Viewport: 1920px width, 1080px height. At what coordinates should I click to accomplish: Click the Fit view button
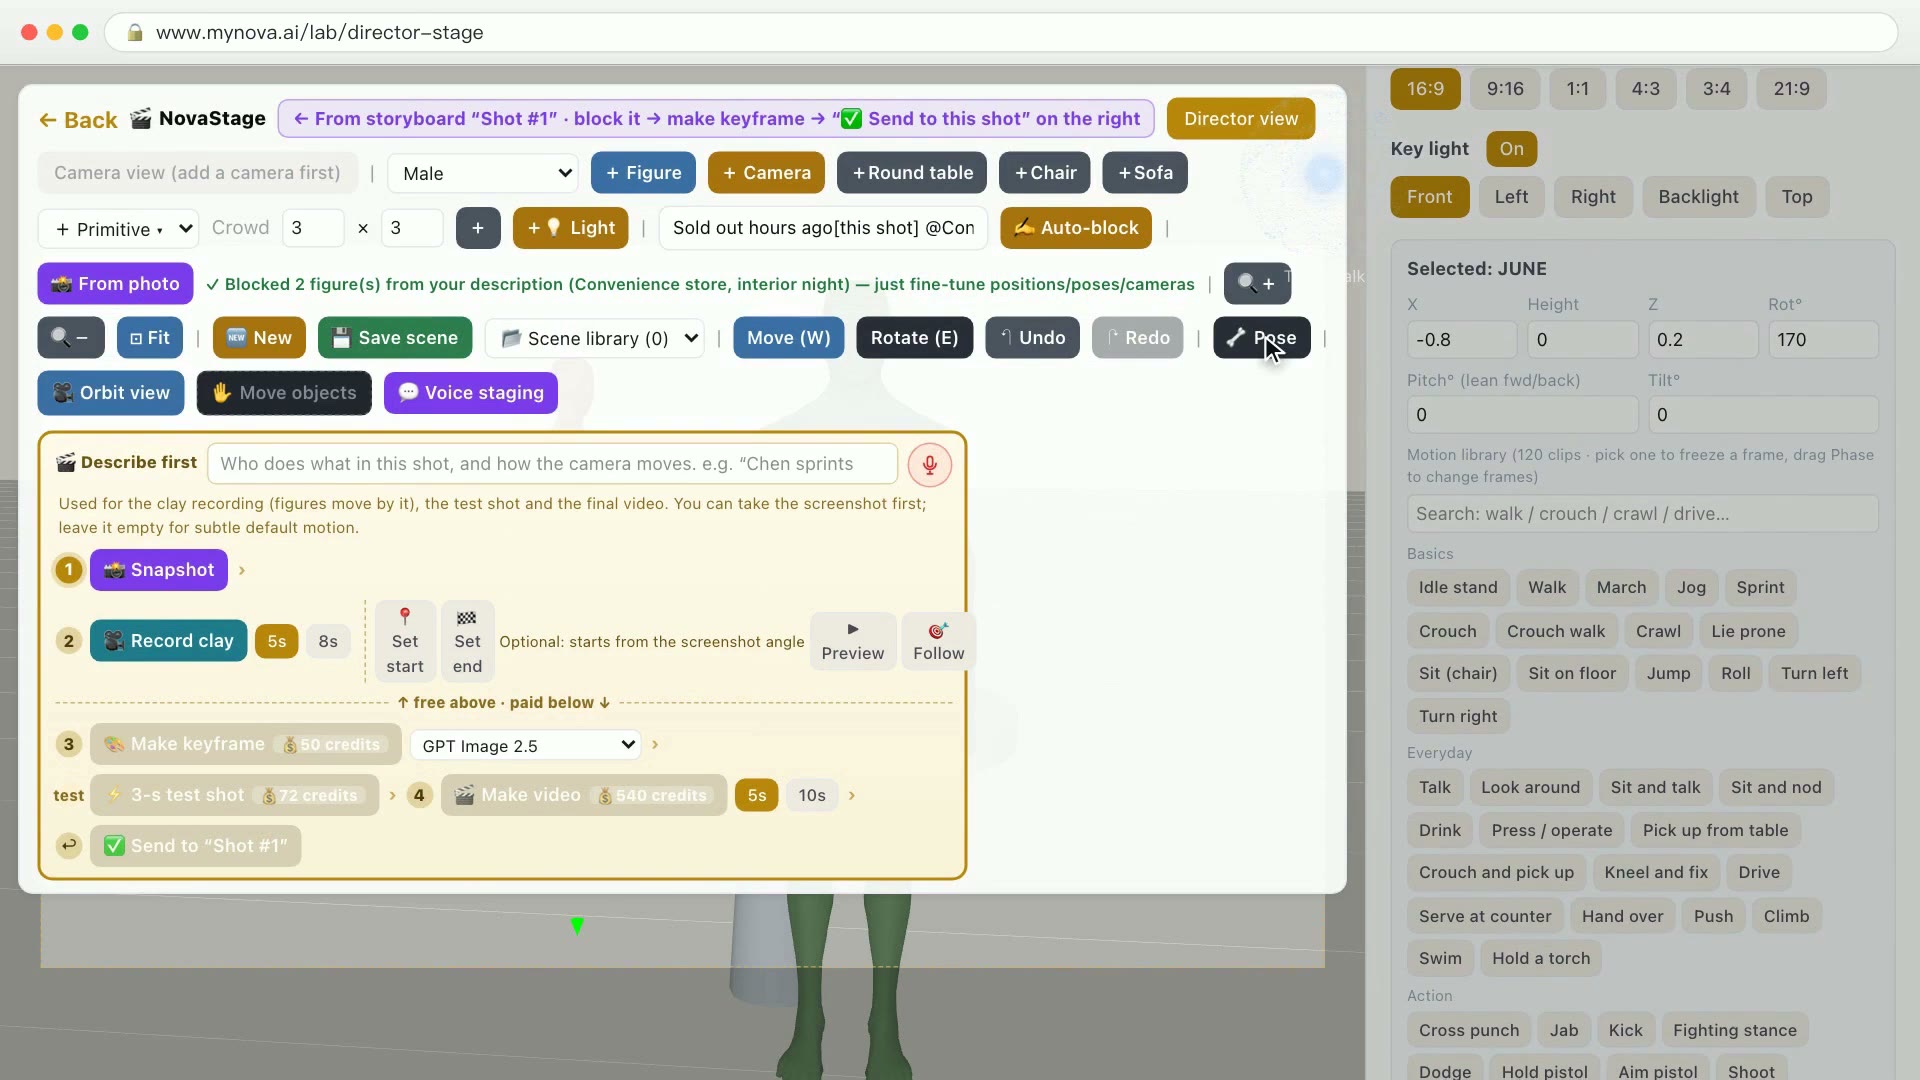tap(150, 338)
